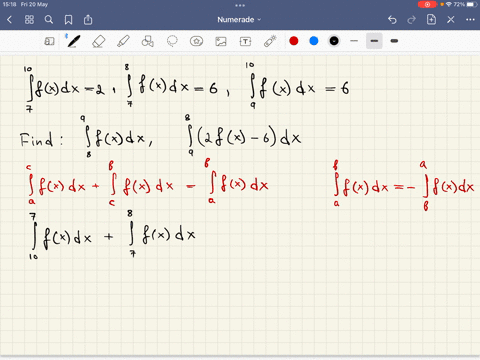Choose the black pen color
Viewport: 480px width, 360px height.
pos(334,41)
